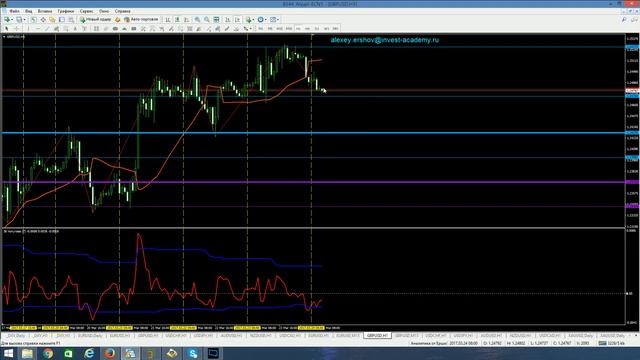
Task: Expand the Indicators dropdown arrow
Action: click(253, 20)
